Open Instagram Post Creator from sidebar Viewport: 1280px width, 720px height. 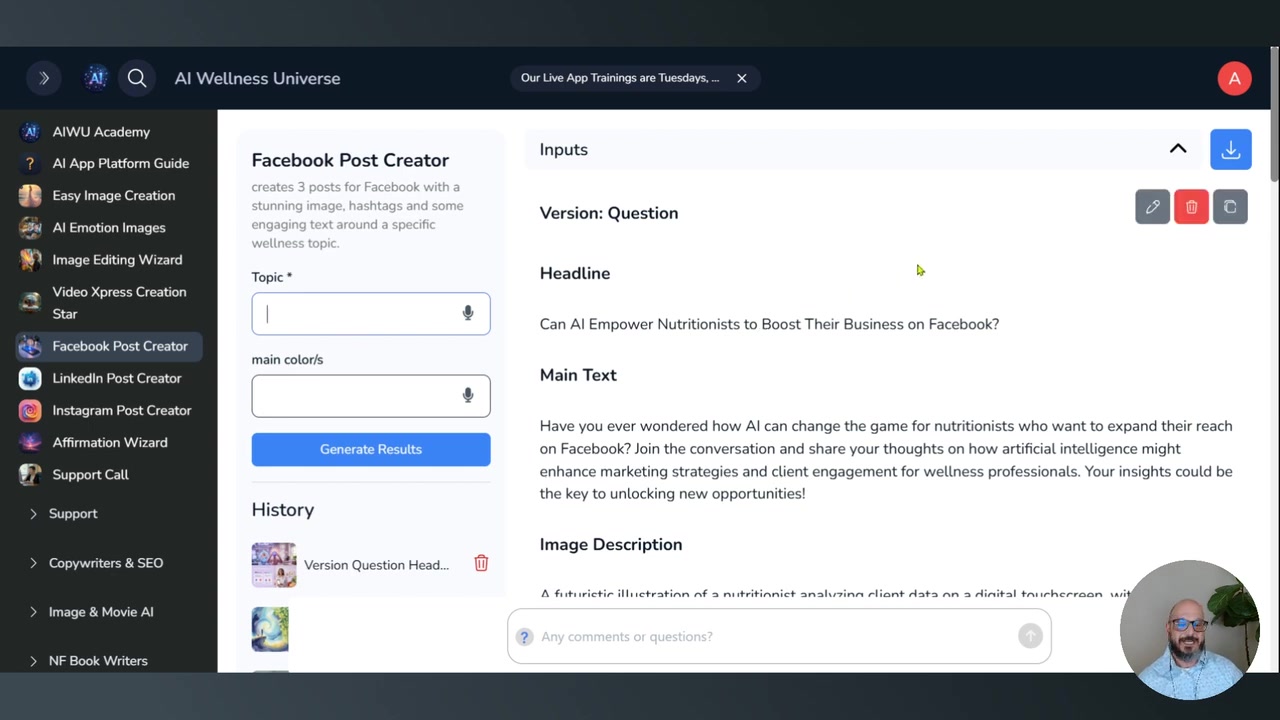pyautogui.click(x=121, y=410)
